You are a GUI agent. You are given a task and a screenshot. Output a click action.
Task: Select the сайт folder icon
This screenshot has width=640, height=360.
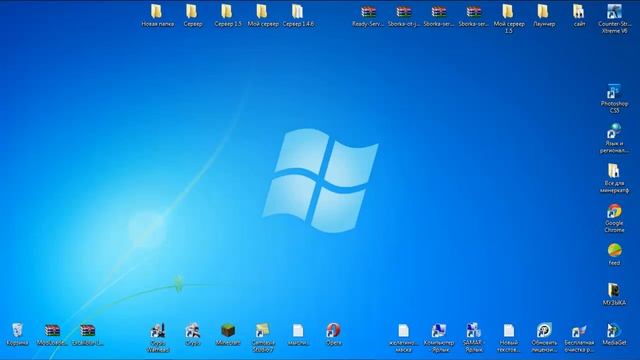click(x=579, y=12)
